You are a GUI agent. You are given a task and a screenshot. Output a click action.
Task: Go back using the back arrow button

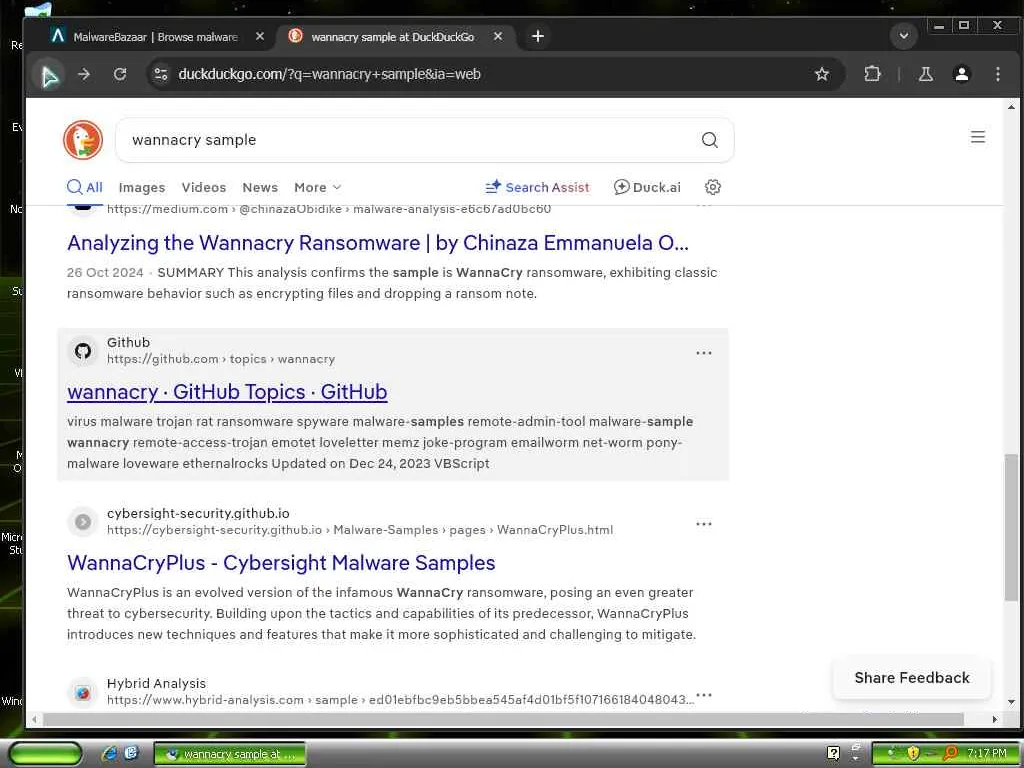pyautogui.click(x=49, y=74)
